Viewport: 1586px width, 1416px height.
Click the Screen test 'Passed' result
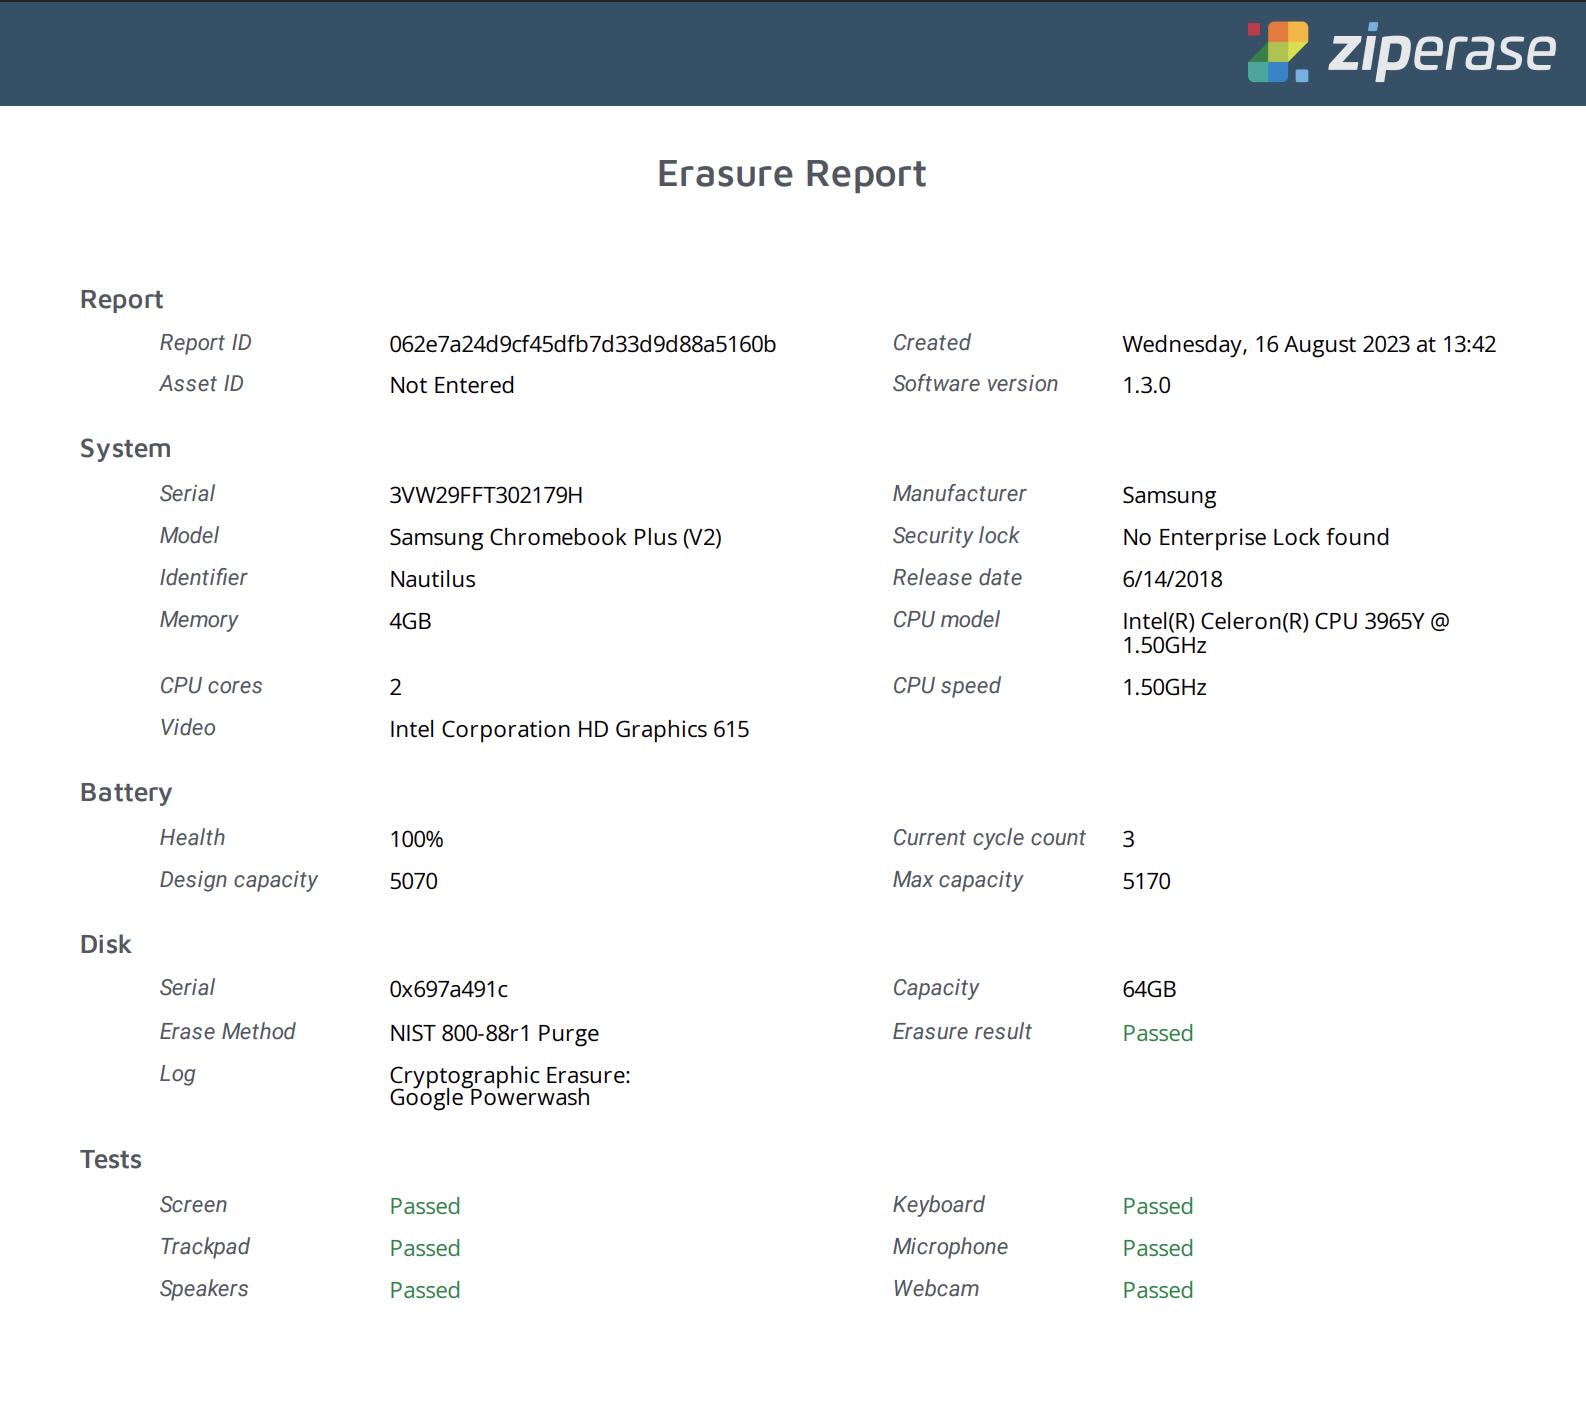click(424, 1206)
